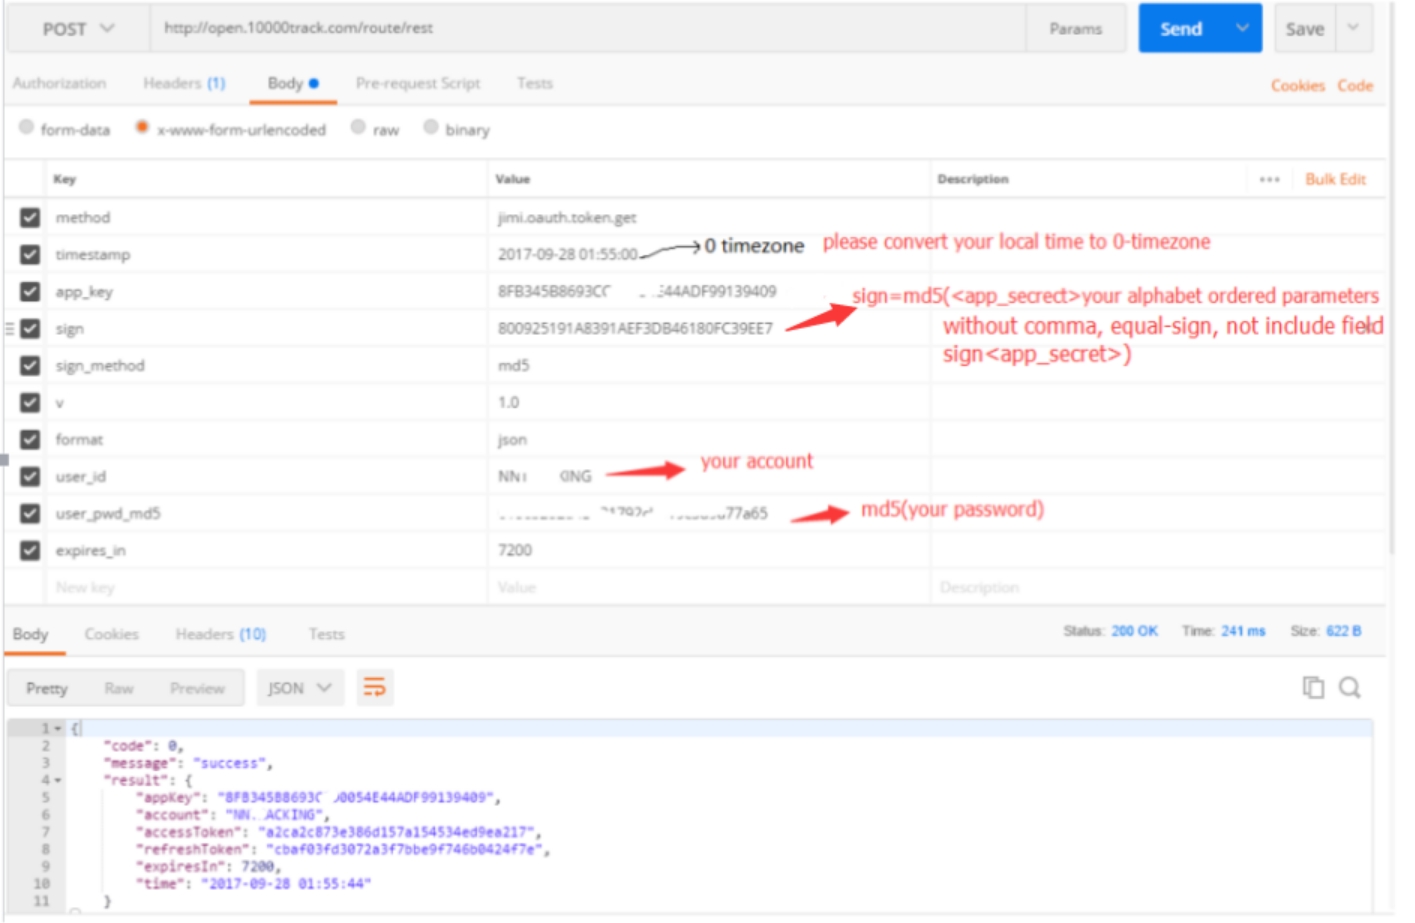Expand the Save options arrow
Image resolution: width=1415 pixels, height=923 pixels.
coord(1353,28)
